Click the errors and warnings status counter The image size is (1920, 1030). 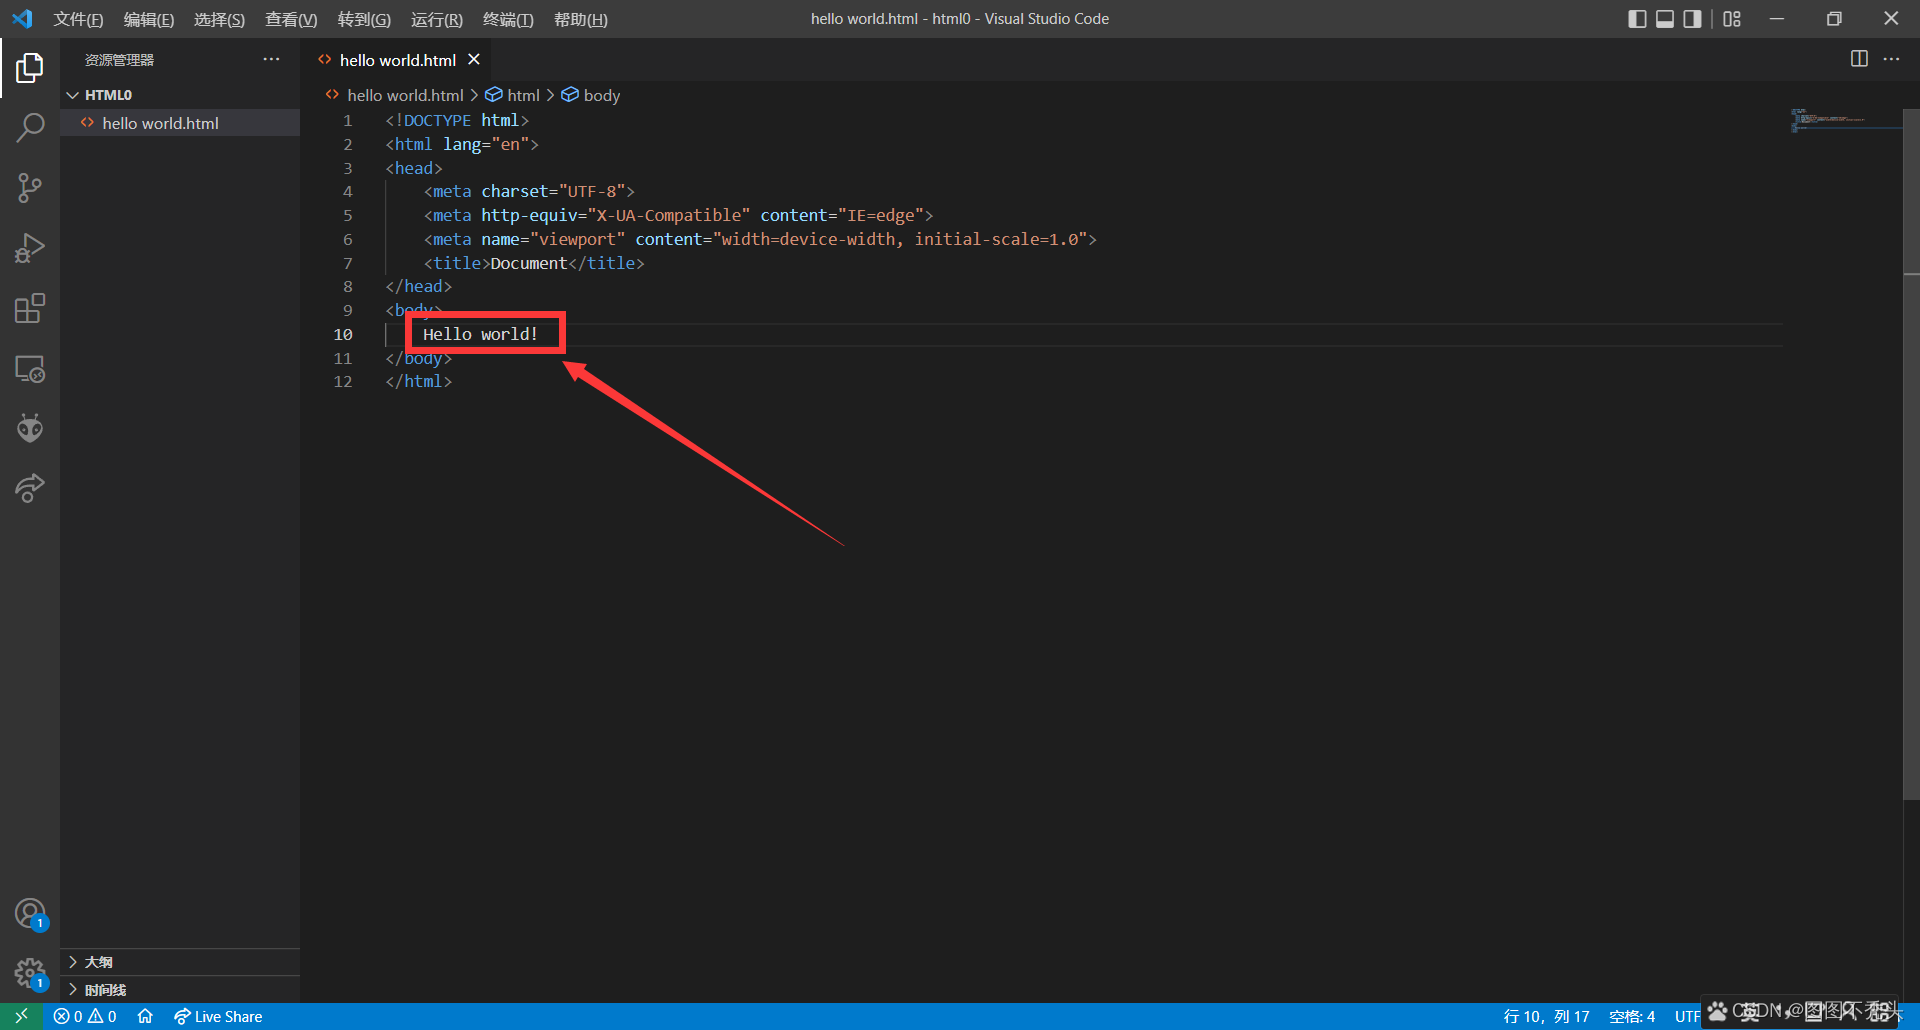click(85, 1016)
